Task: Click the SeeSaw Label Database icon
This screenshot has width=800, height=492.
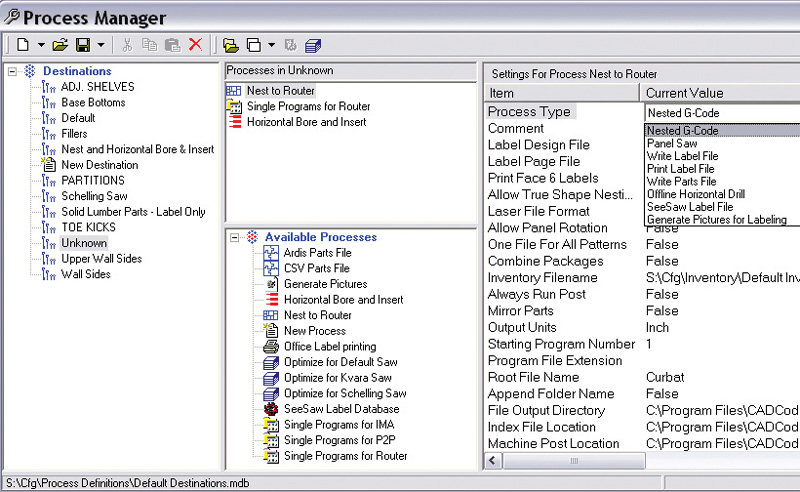Action: point(270,409)
